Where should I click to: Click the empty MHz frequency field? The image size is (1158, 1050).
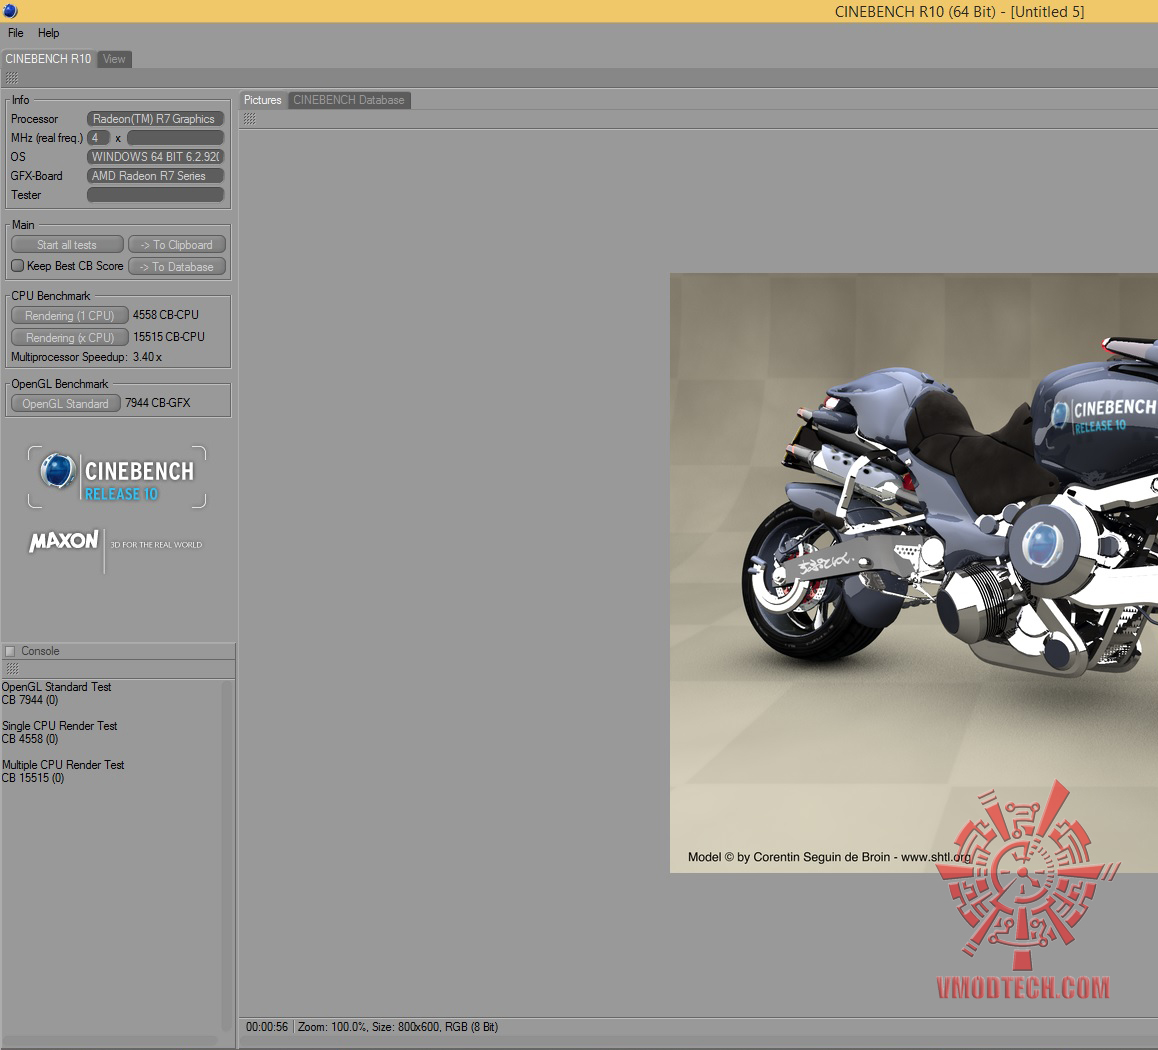175,138
